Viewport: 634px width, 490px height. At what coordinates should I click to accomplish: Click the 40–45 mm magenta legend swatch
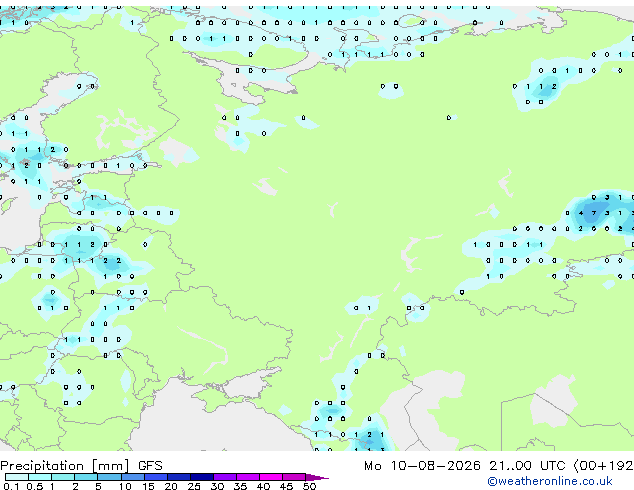[x=271, y=477]
